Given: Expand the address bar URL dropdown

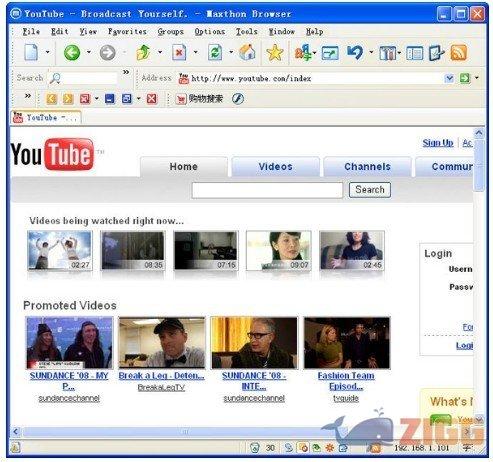Looking at the screenshot, I should [449, 78].
